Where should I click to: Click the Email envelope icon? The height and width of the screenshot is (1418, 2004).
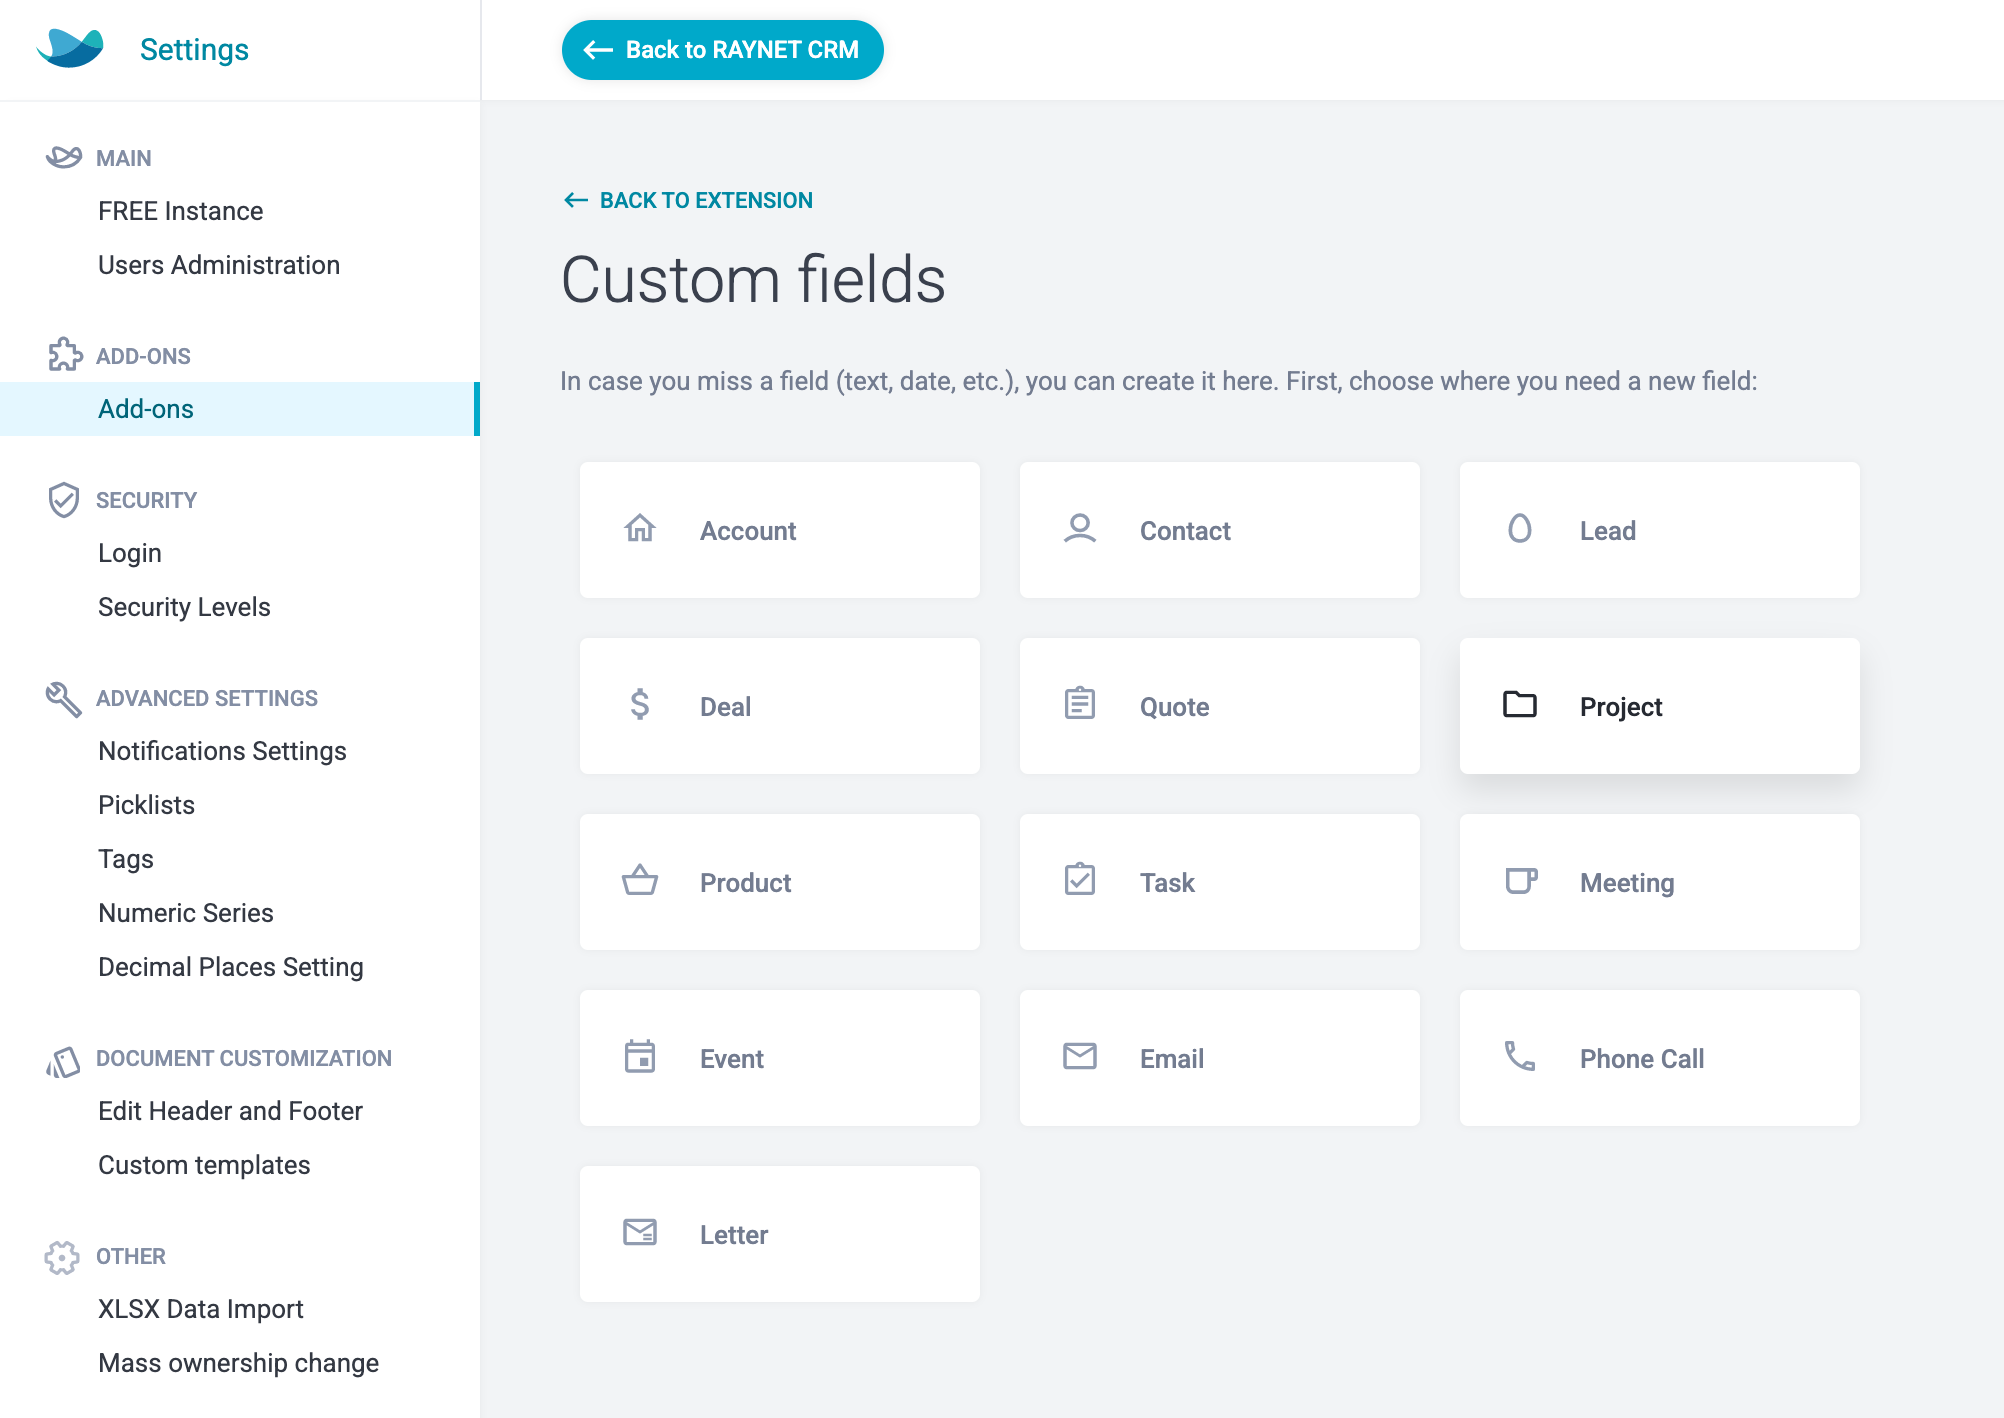coord(1080,1056)
